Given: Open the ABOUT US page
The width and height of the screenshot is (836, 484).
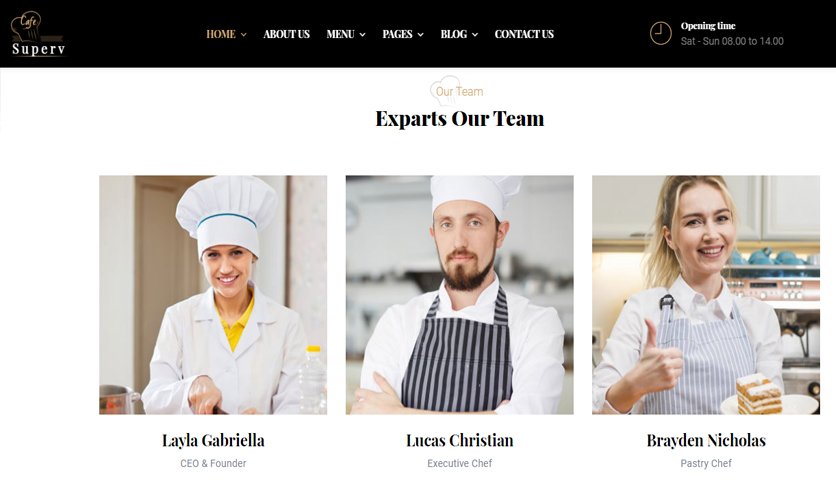Looking at the screenshot, I should coord(286,34).
